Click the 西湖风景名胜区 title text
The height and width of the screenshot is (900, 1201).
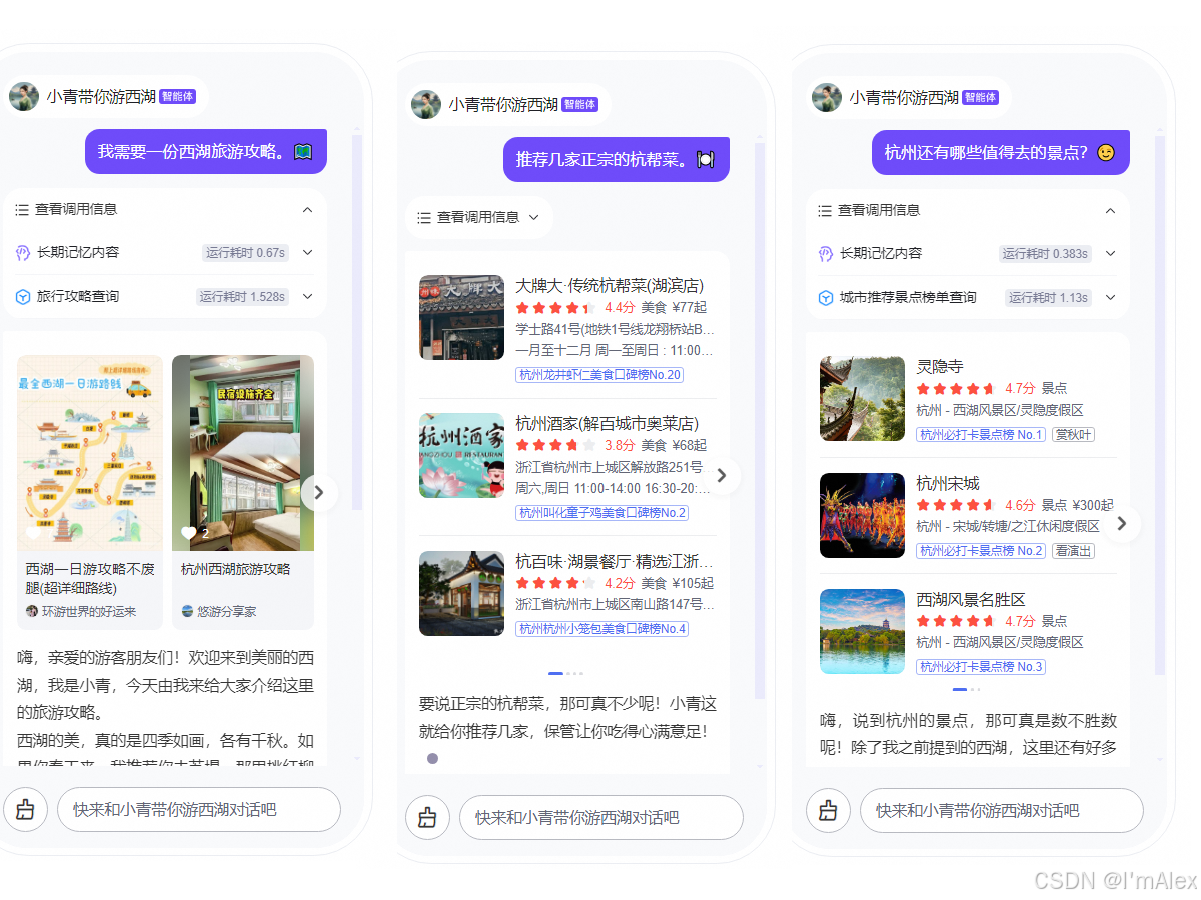point(971,599)
